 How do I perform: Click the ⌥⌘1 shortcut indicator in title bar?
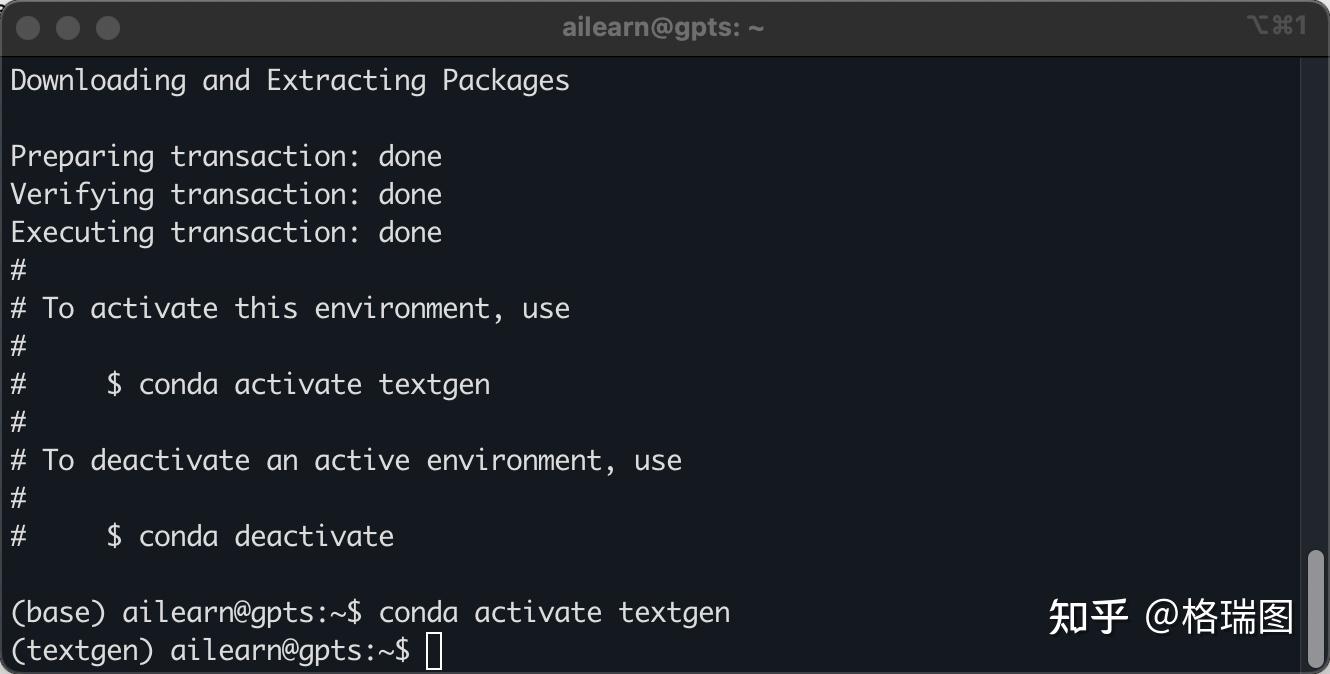tap(1276, 26)
